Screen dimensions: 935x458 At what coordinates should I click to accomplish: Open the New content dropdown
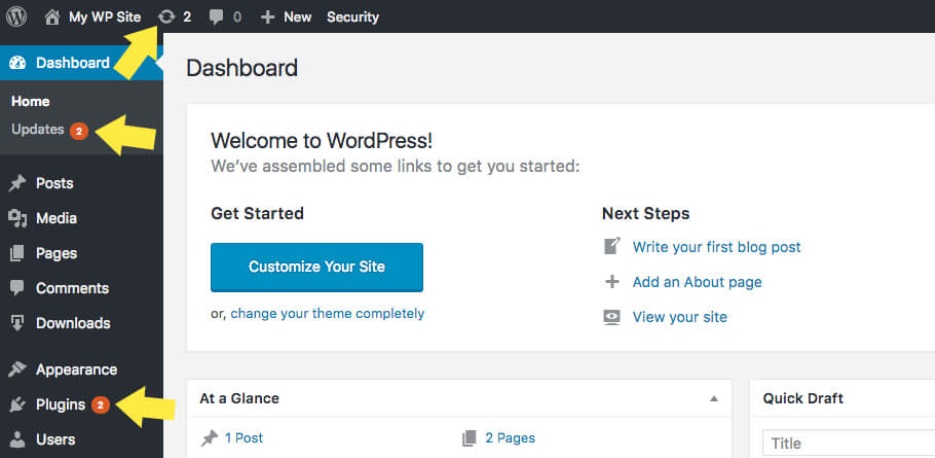tap(287, 17)
